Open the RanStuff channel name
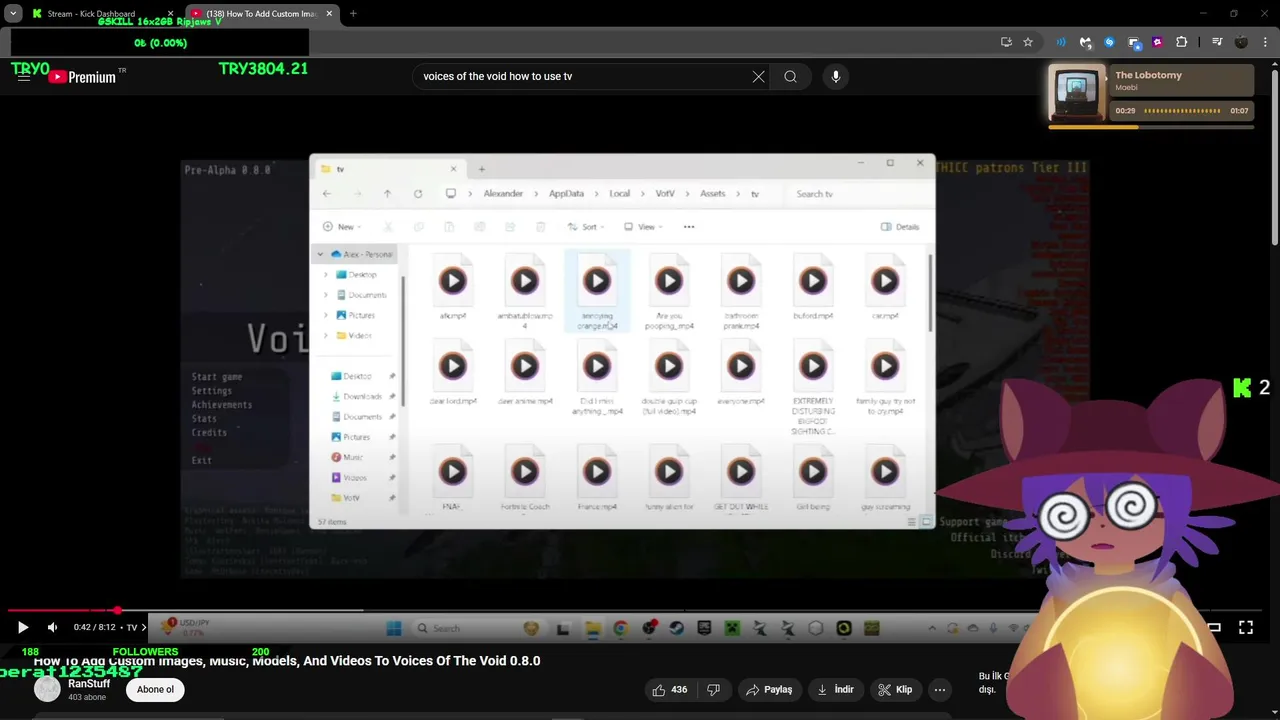This screenshot has height=720, width=1280. [89, 684]
